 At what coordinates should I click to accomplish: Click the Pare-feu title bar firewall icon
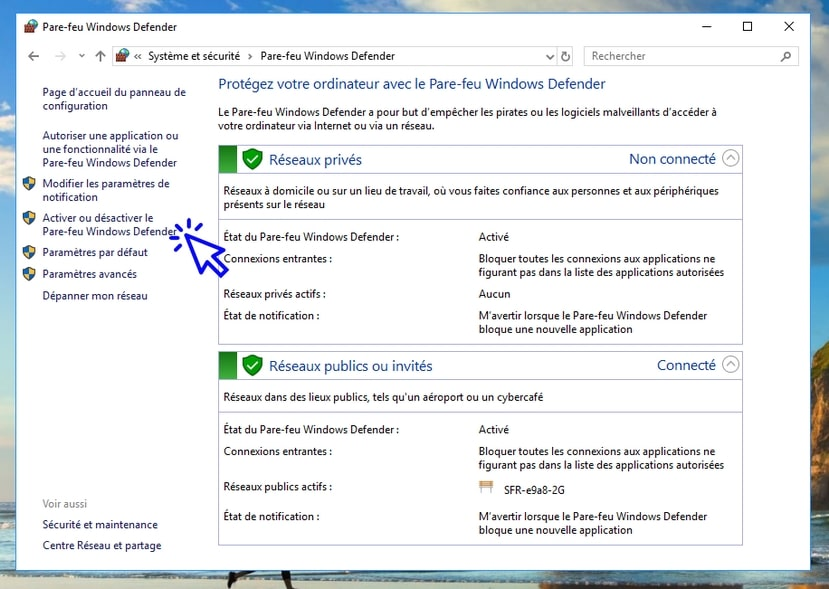(x=31, y=26)
